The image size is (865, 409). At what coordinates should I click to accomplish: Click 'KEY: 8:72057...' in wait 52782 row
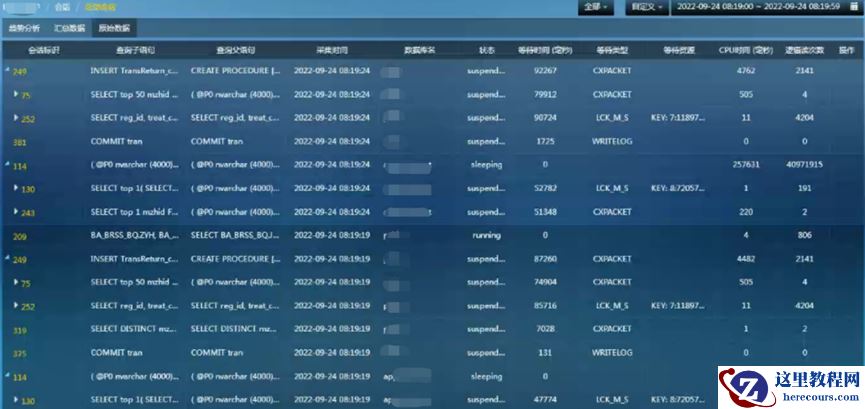click(x=678, y=188)
